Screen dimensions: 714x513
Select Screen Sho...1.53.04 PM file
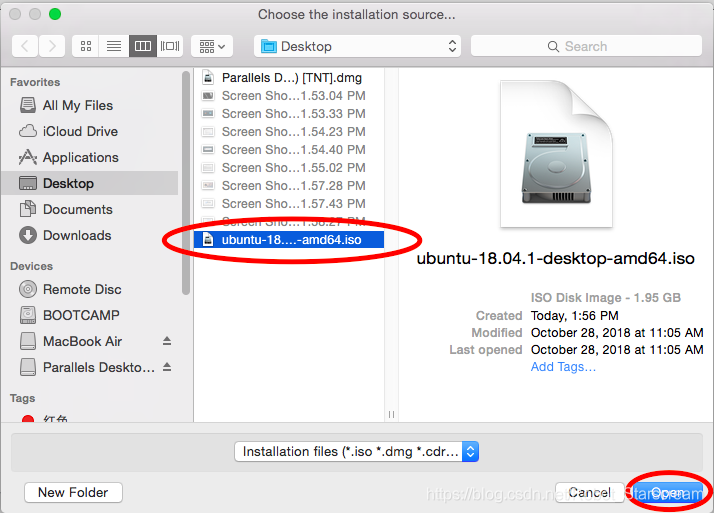click(x=289, y=96)
